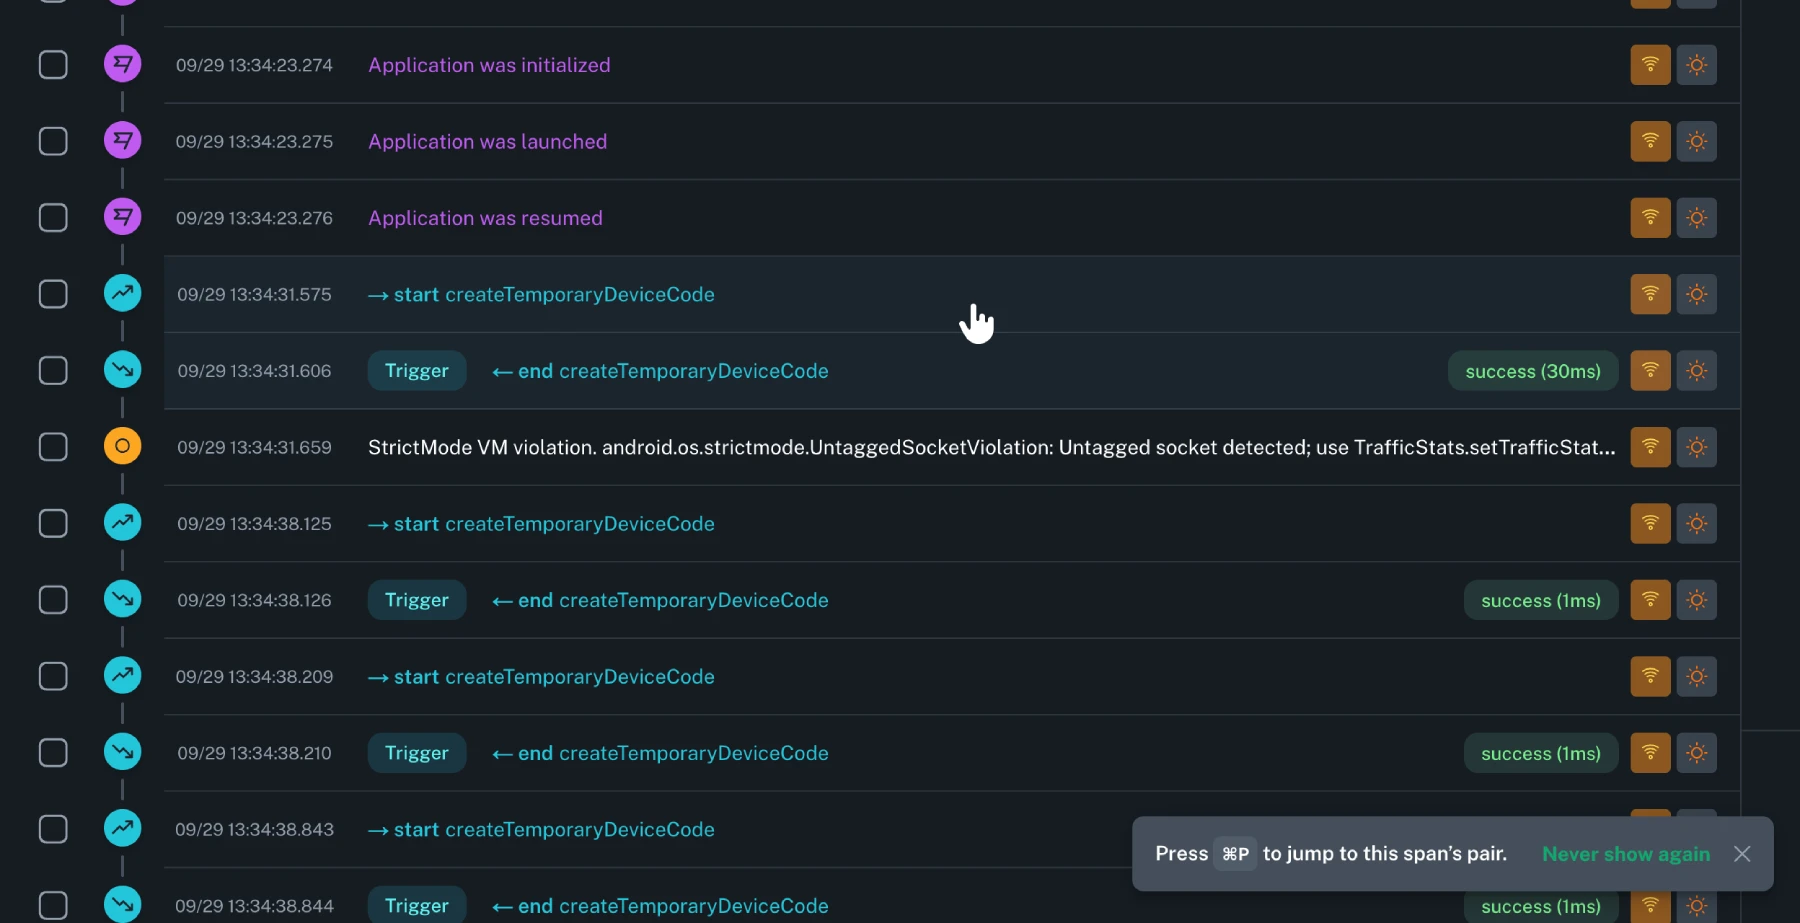Click the purple flag icon next to Application was launched
This screenshot has width=1800, height=923.
[122, 141]
